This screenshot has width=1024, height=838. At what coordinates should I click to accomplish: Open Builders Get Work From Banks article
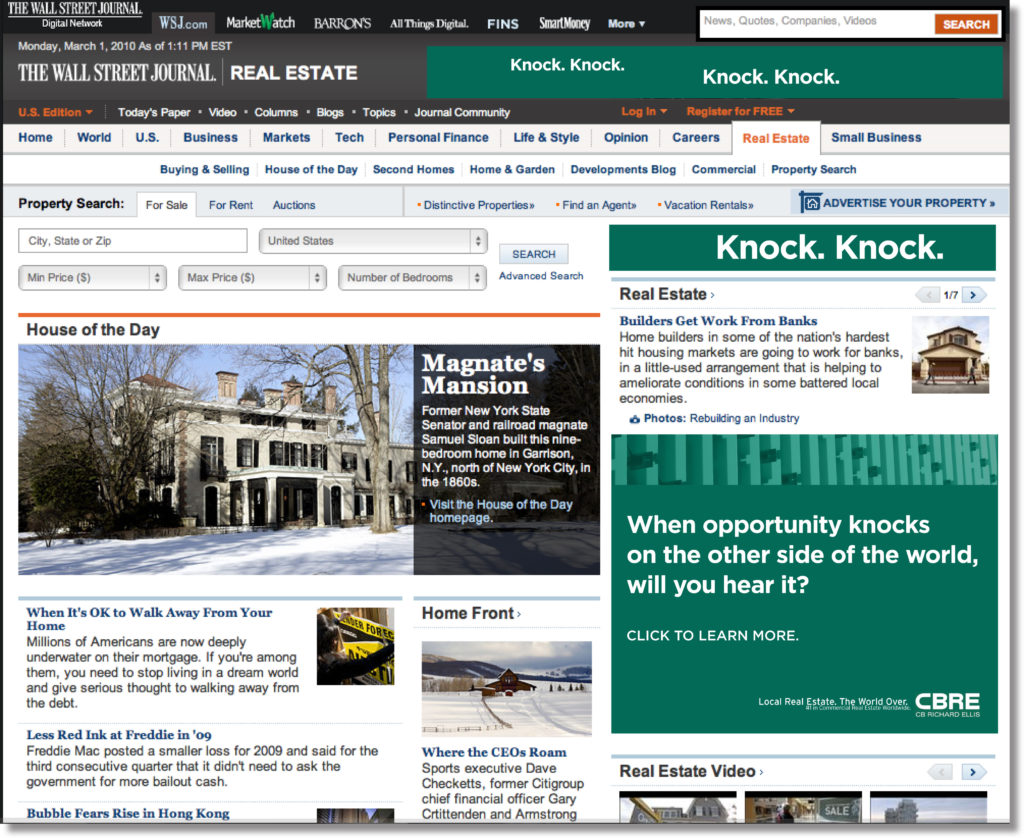718,321
